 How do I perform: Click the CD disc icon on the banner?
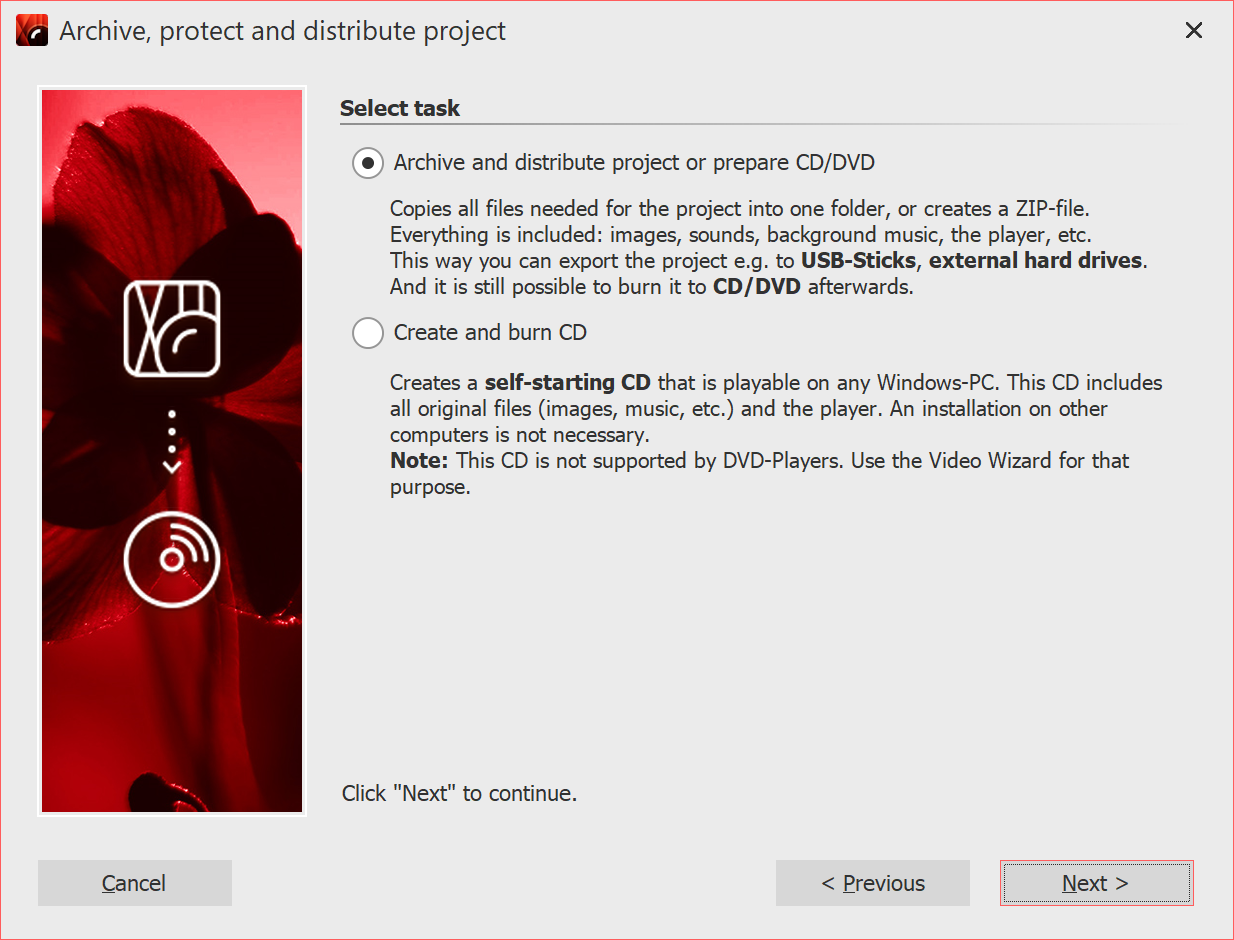point(172,559)
